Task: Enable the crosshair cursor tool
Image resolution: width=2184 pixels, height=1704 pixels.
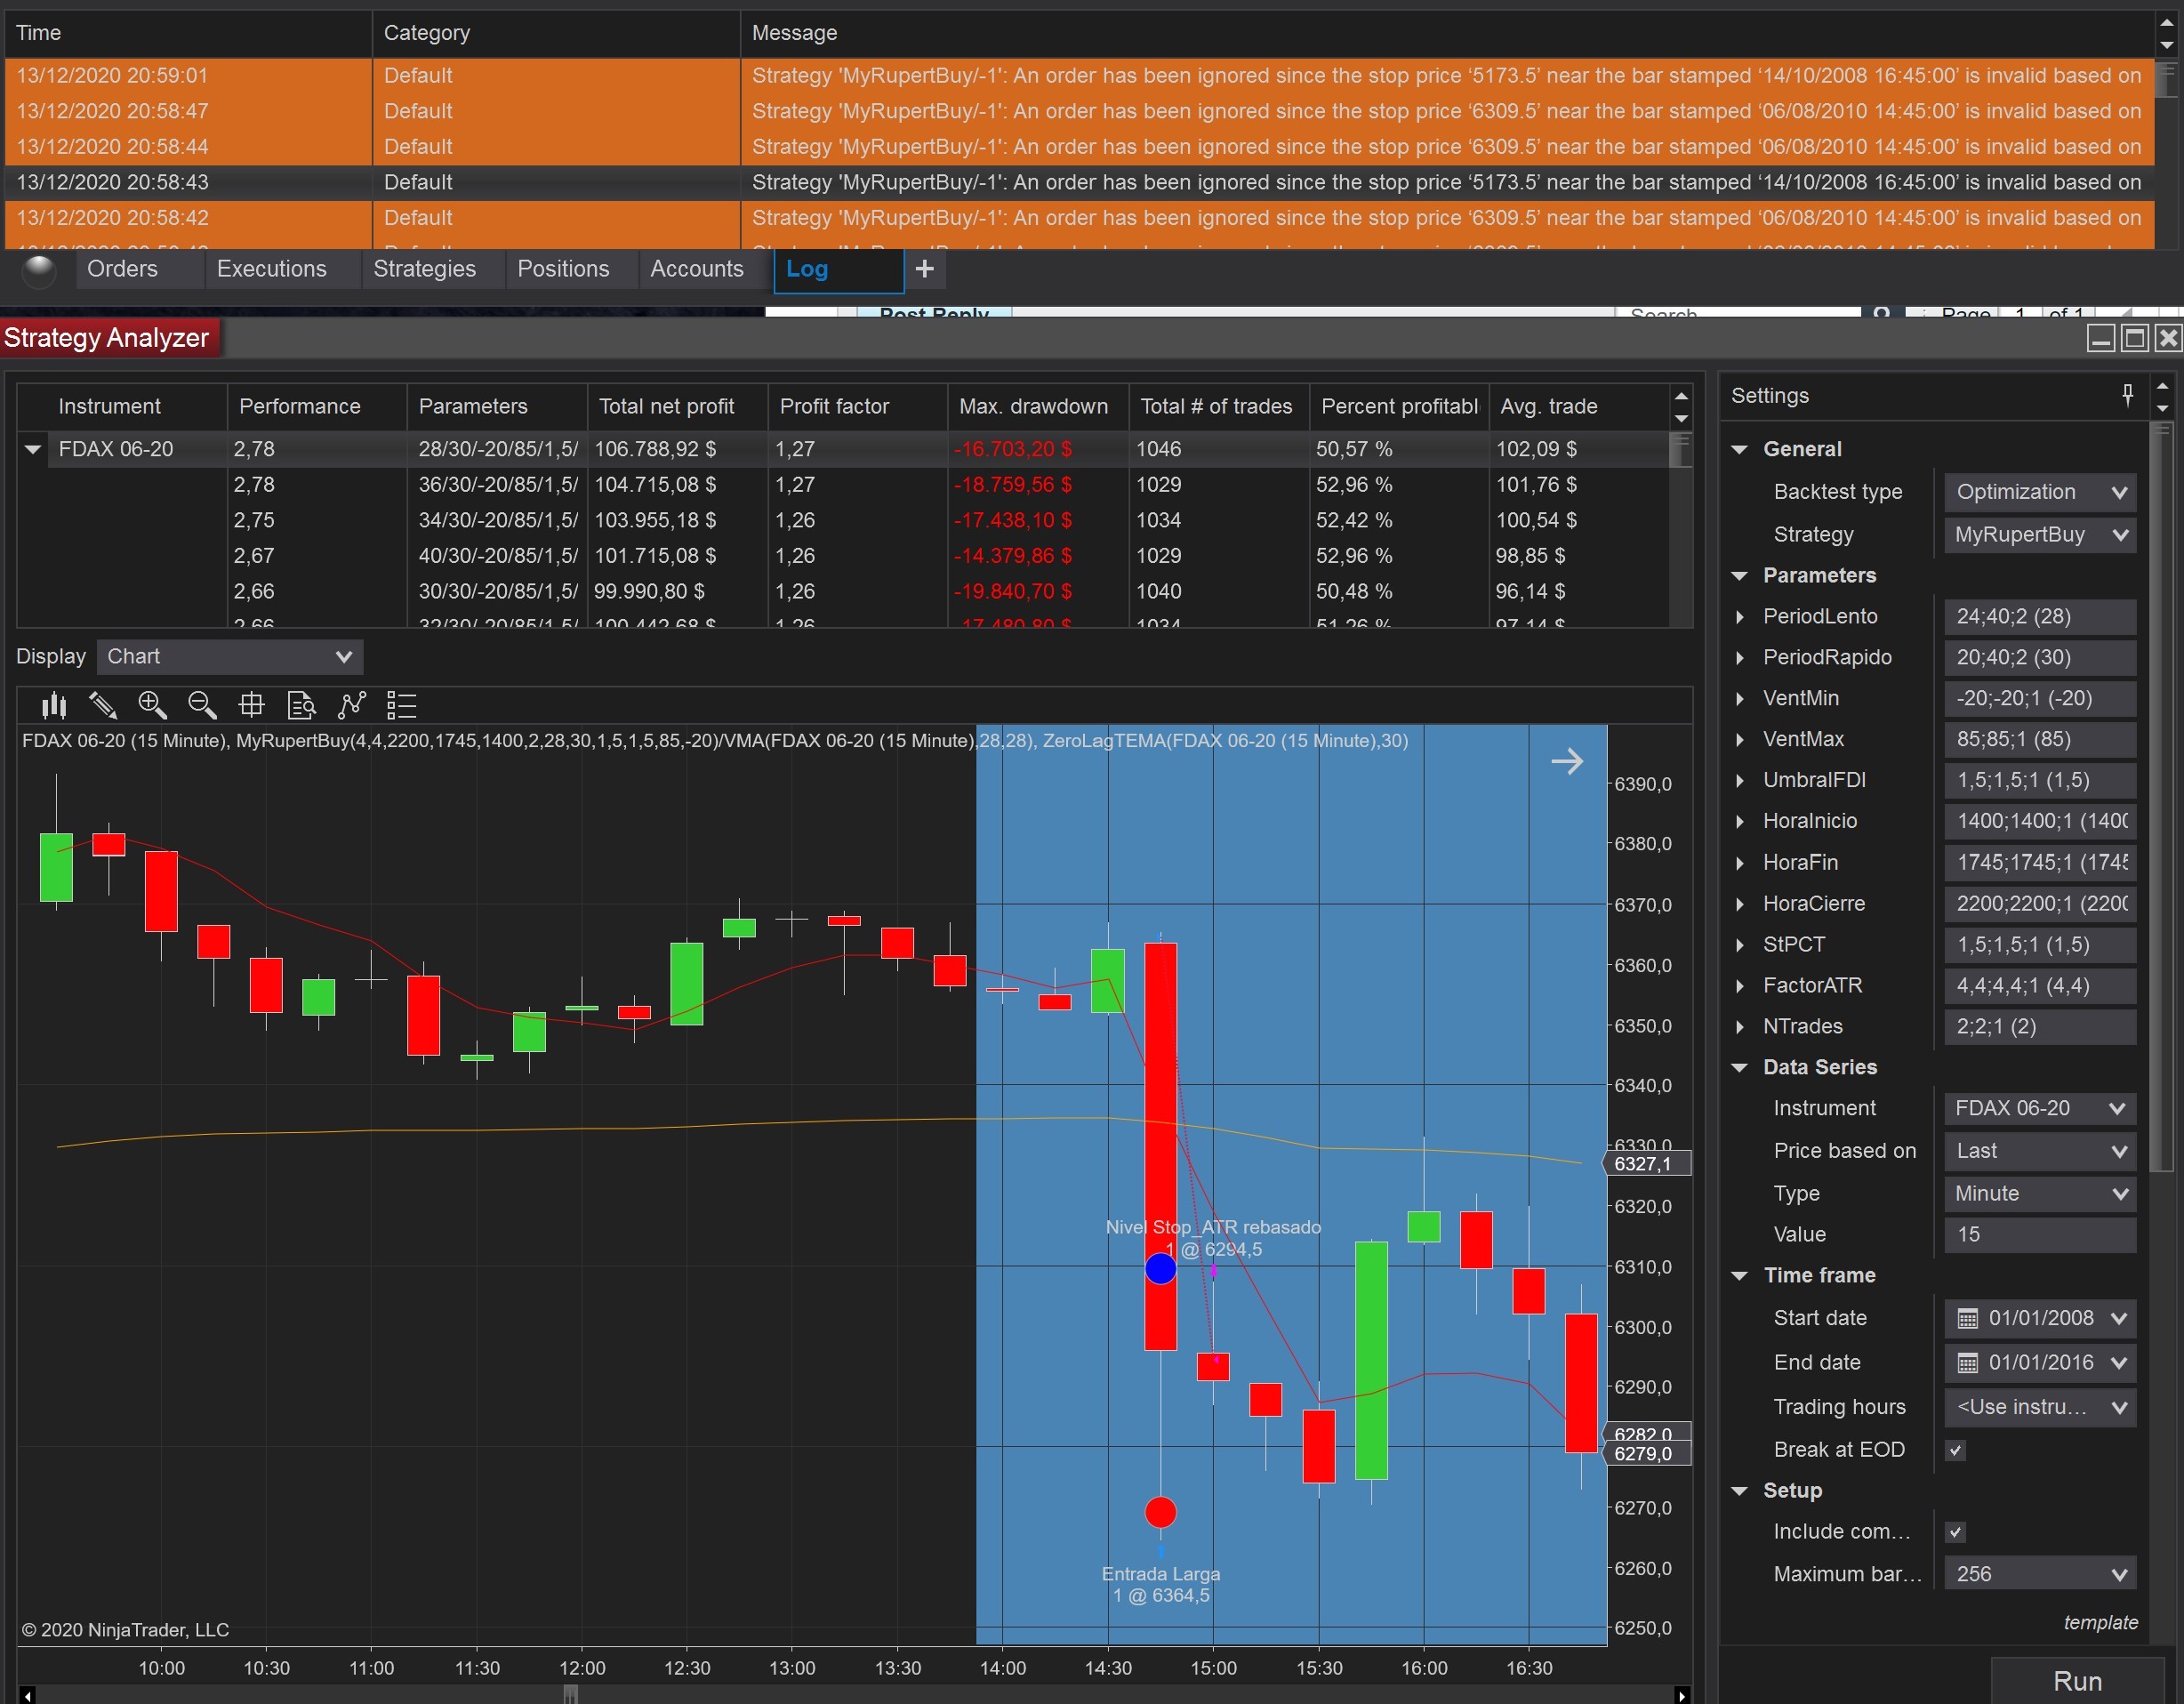Action: [252, 706]
